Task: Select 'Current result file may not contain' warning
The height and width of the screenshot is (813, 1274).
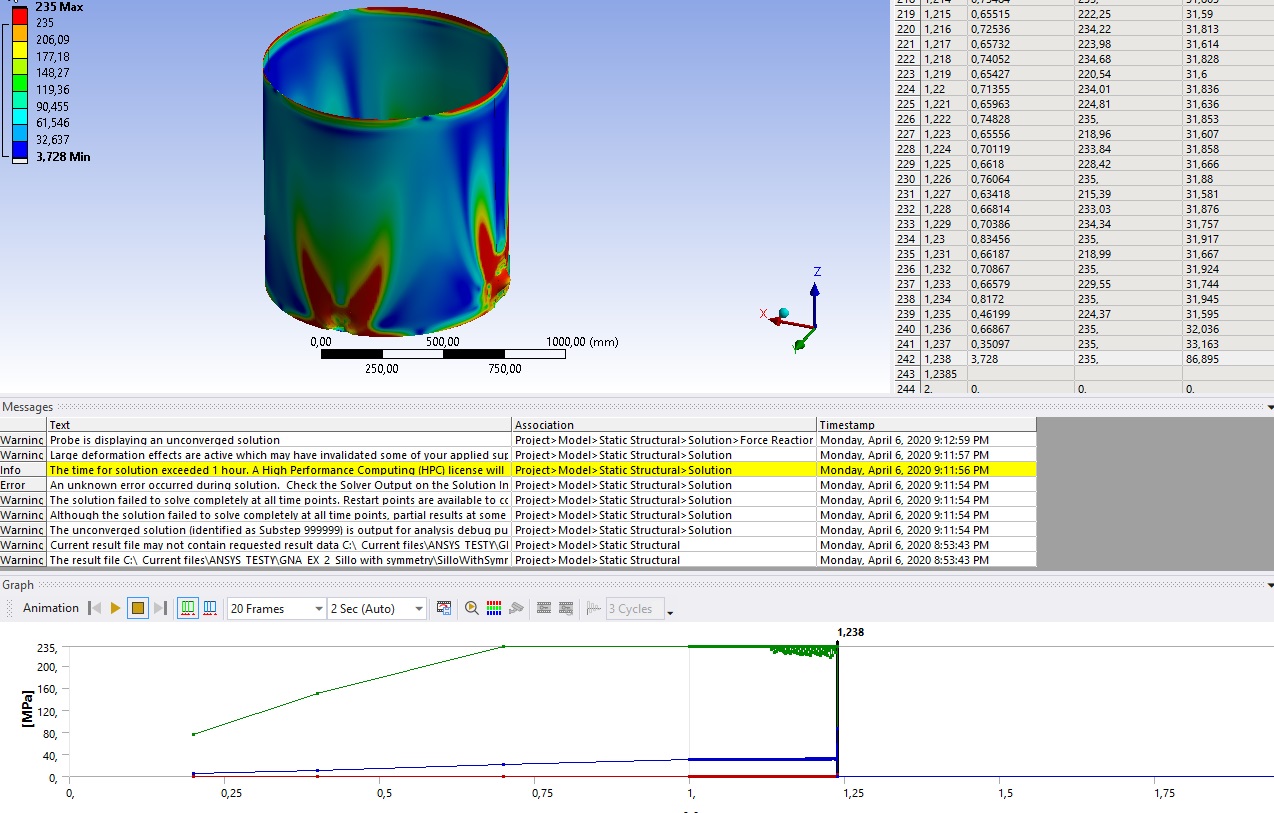Action: 518,545
